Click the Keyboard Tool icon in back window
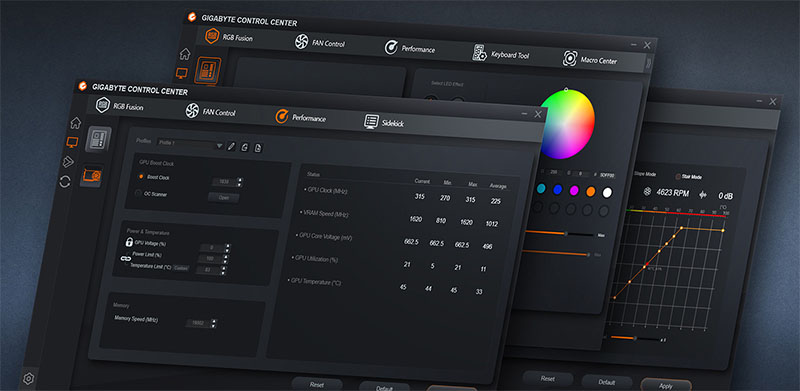 pos(479,53)
